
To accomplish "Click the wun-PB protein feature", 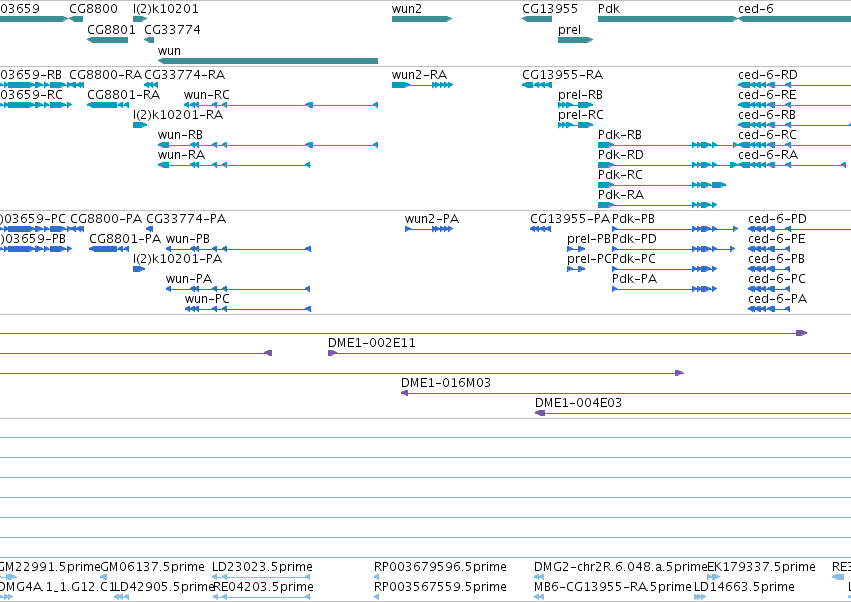I will click(x=238, y=249).
